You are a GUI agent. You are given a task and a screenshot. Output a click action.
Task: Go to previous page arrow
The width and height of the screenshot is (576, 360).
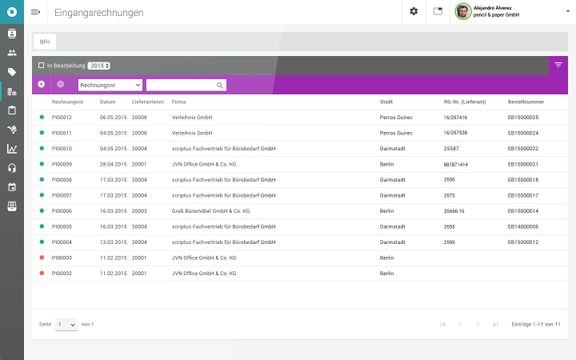coord(460,324)
